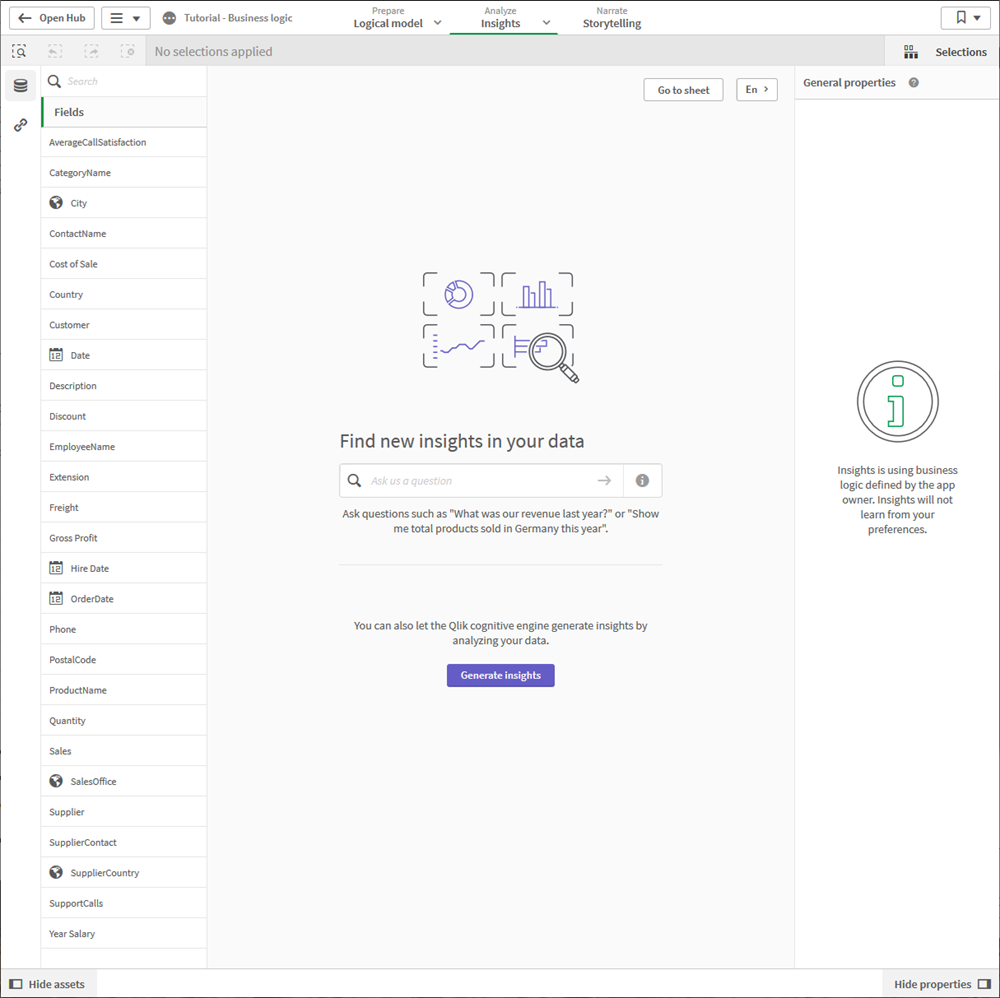Viewport: 1000px width, 998px height.
Task: Switch to the Narrate Storytelling tab
Action: pyautogui.click(x=611, y=17)
